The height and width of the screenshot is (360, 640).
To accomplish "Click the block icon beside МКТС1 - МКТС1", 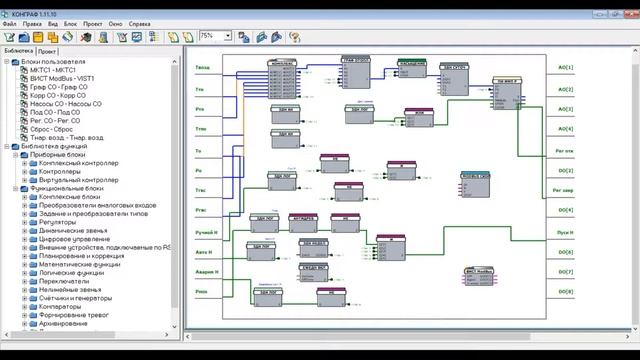I will [x=24, y=70].
